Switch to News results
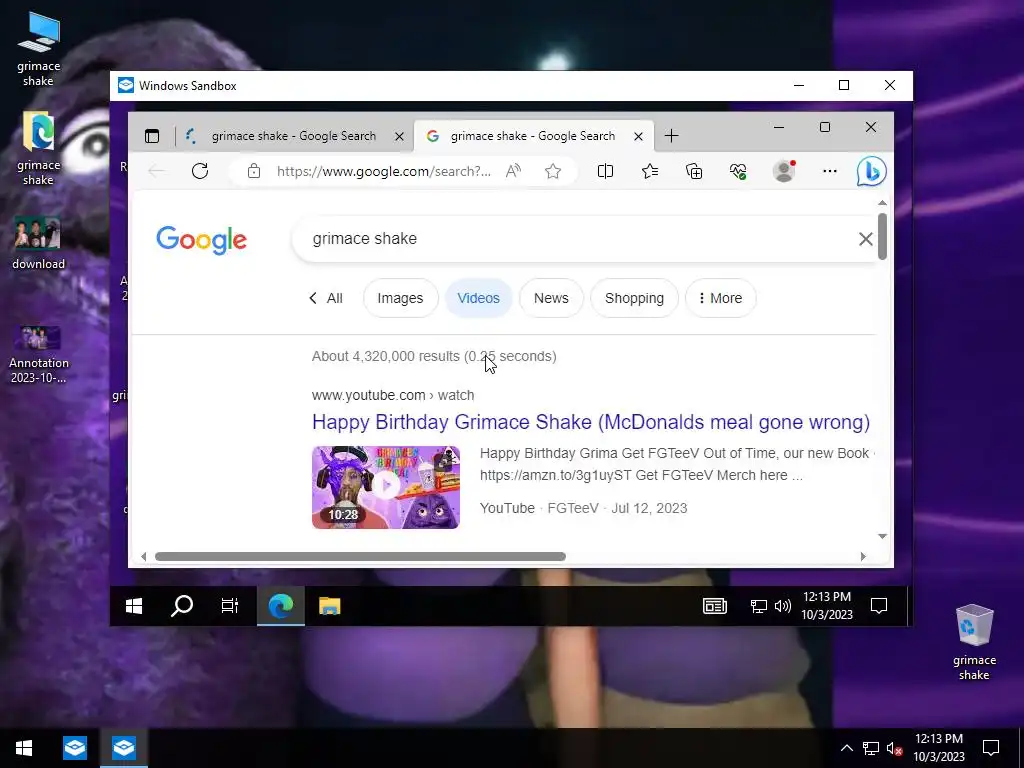The width and height of the screenshot is (1024, 768). pyautogui.click(x=551, y=298)
